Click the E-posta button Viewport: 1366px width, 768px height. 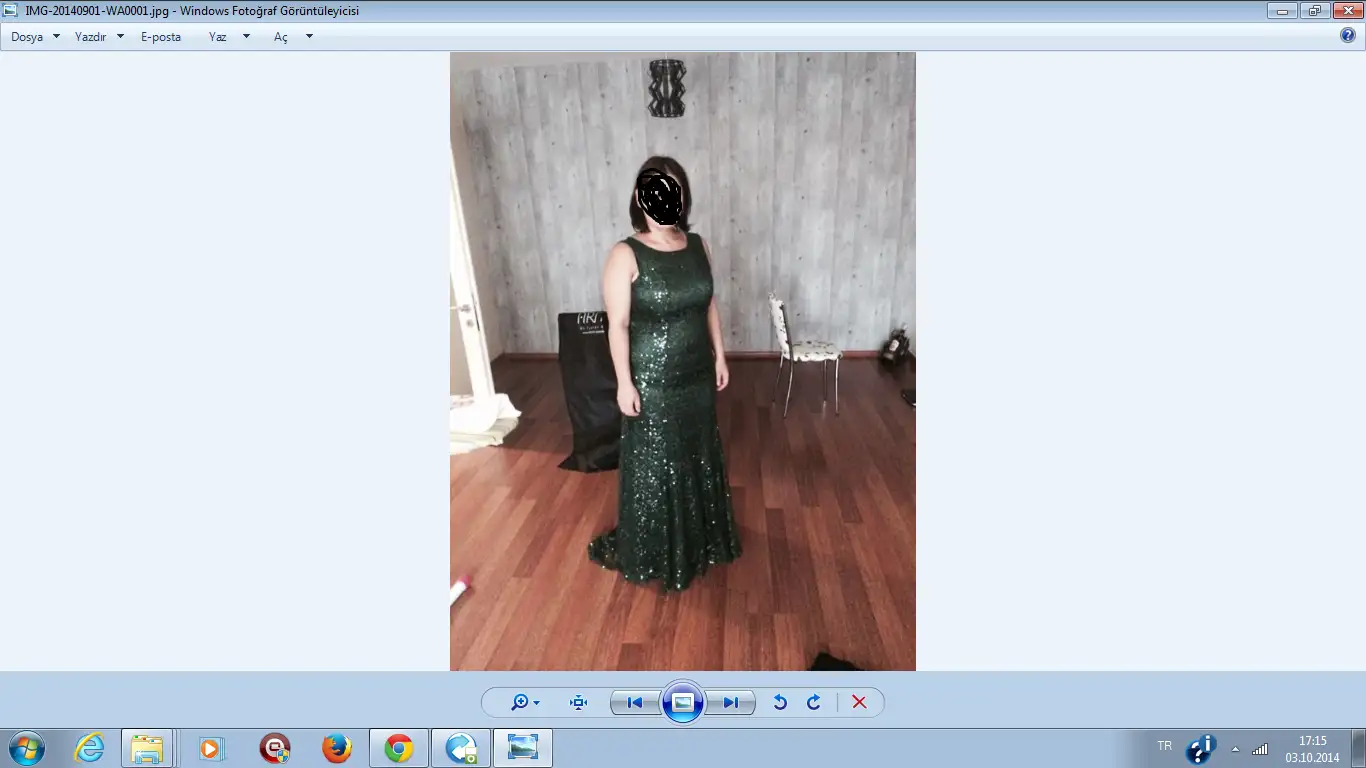(161, 37)
